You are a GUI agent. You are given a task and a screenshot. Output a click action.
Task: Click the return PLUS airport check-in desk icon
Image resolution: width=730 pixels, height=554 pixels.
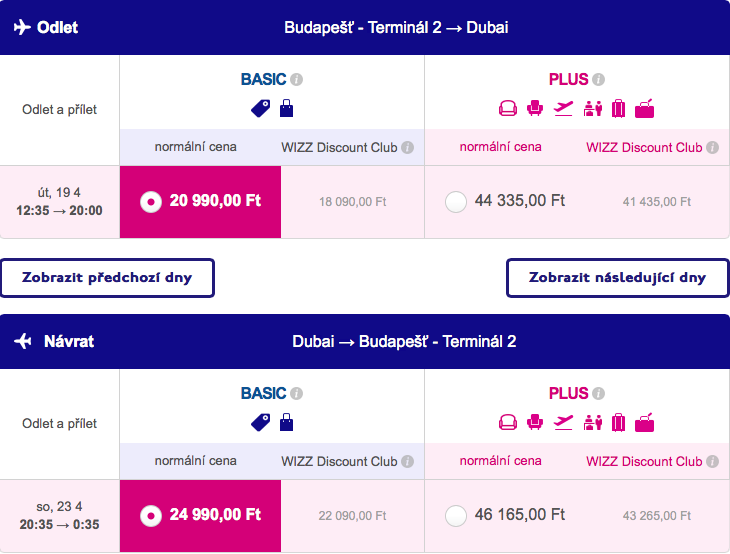point(593,422)
